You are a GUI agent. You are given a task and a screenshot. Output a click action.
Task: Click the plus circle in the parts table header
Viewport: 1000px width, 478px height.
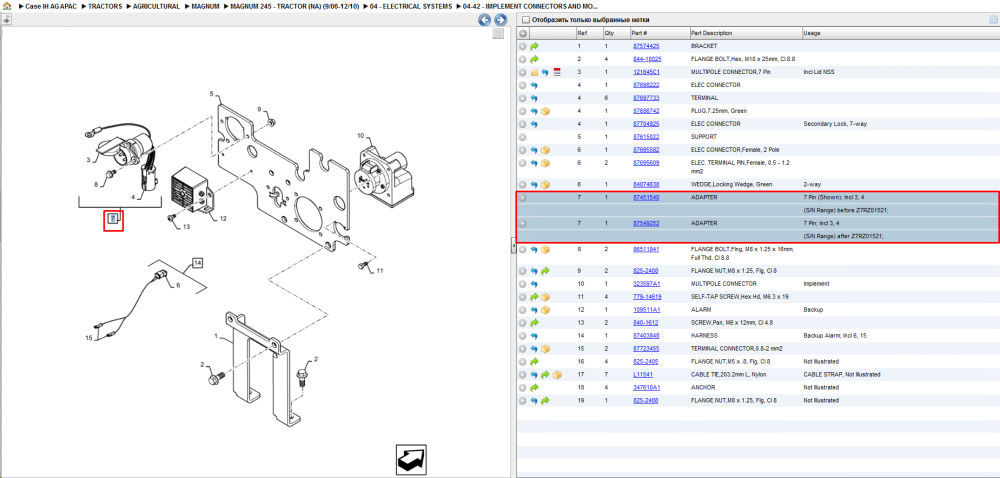point(522,33)
